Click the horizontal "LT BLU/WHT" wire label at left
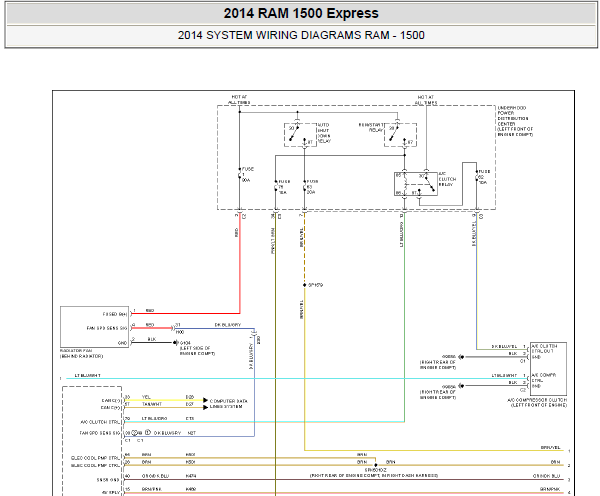Image resolution: width=600 pixels, height=496 pixels. [x=87, y=375]
